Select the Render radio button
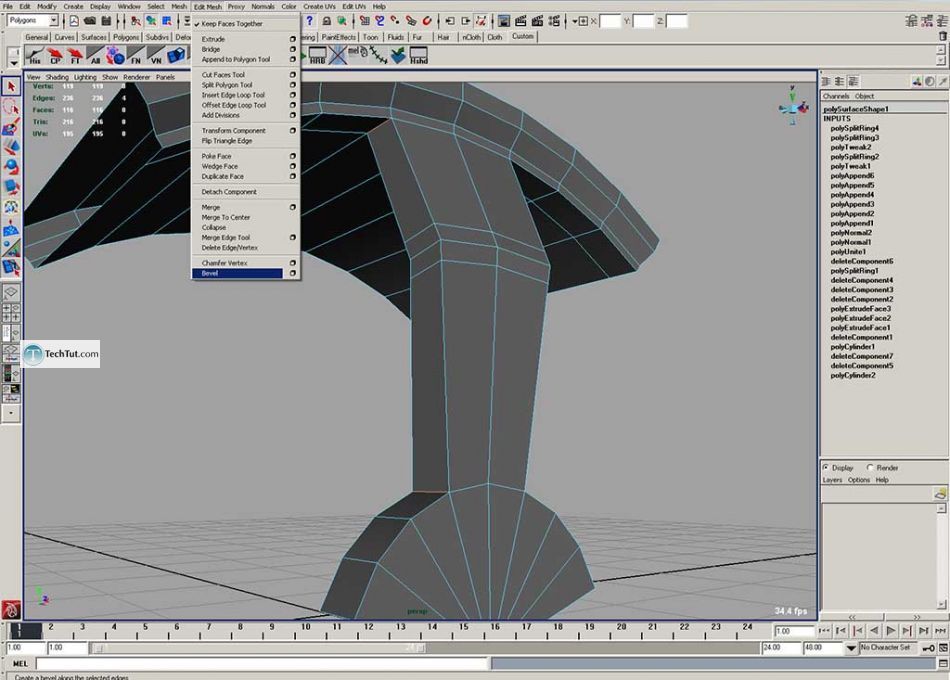 point(870,468)
